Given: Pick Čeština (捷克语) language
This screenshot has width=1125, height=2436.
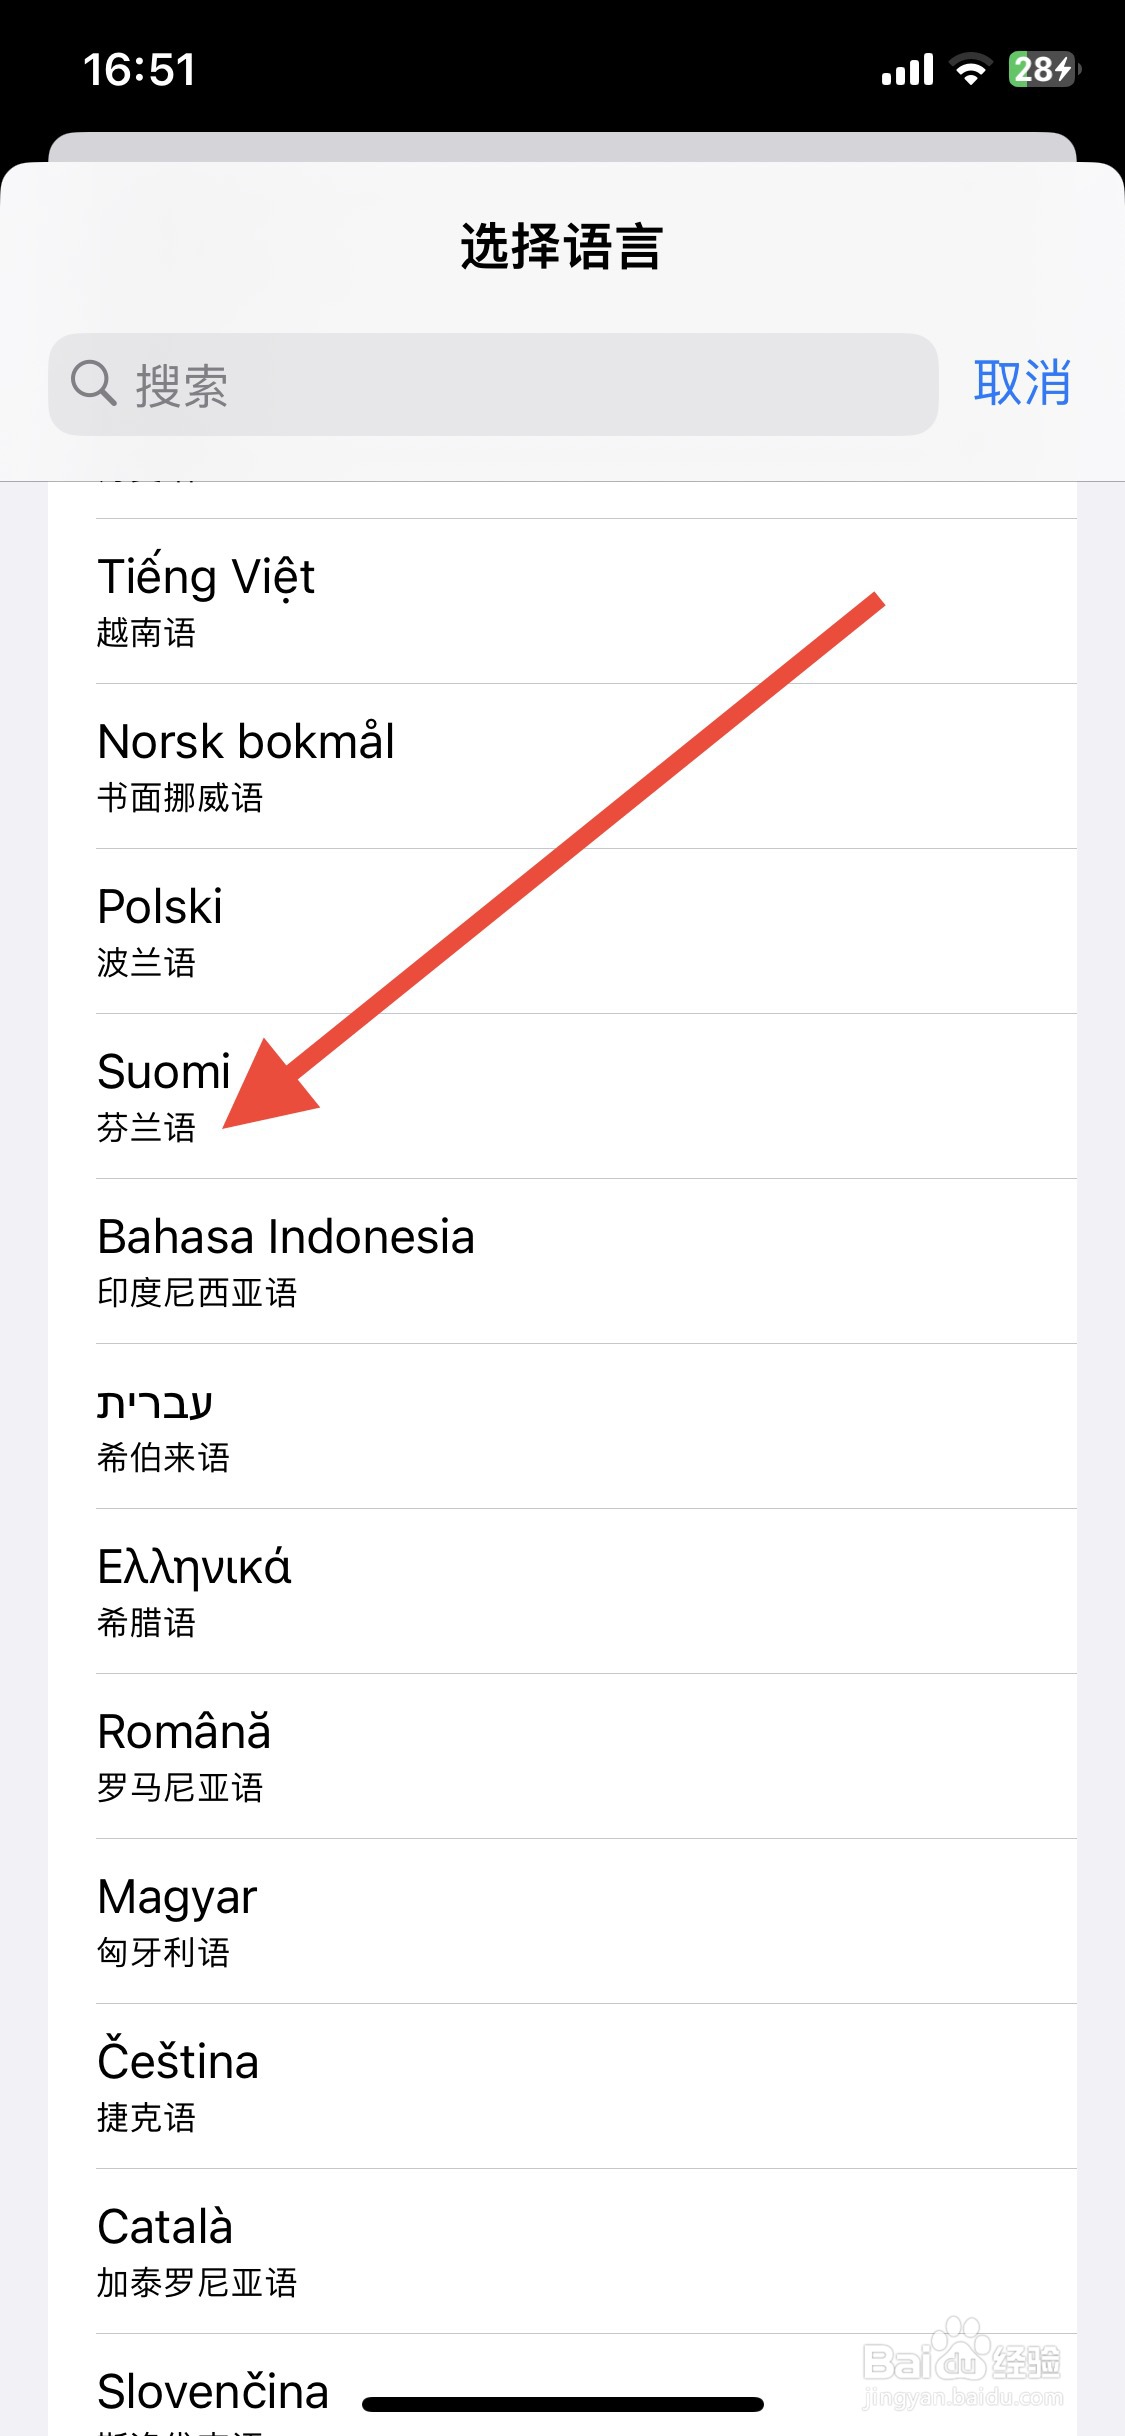Looking at the screenshot, I should (586, 2086).
